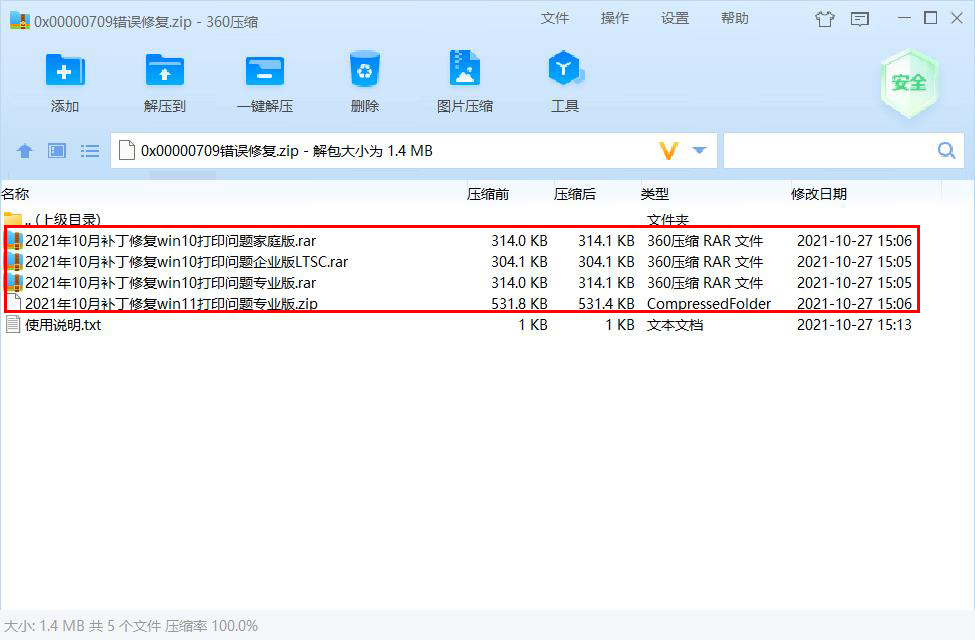
Task: Click the folder icon of 上级目录
Action: (x=12, y=219)
